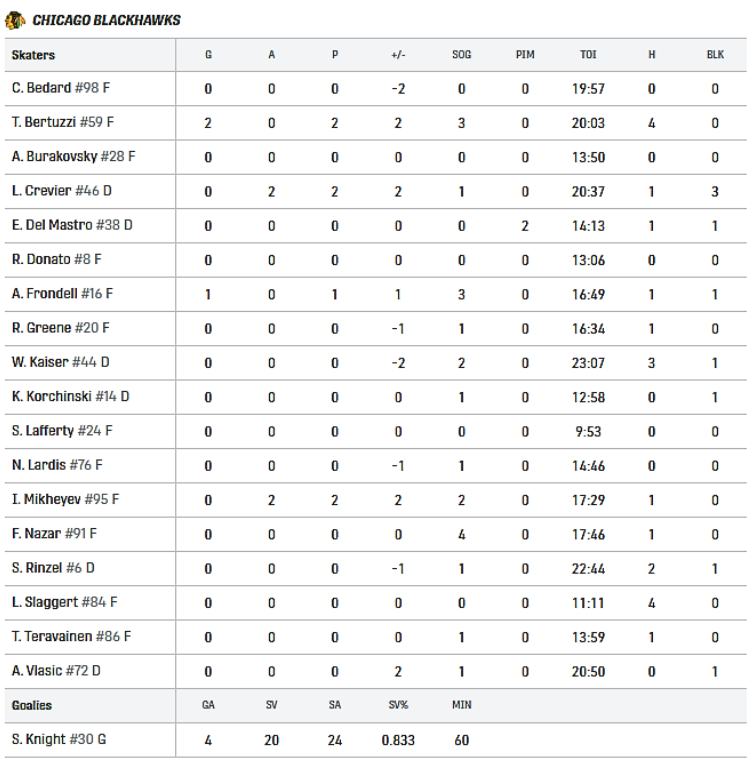This screenshot has width=749, height=768.
Task: Open T. Bertuzzi #59 player link
Action: (63, 123)
